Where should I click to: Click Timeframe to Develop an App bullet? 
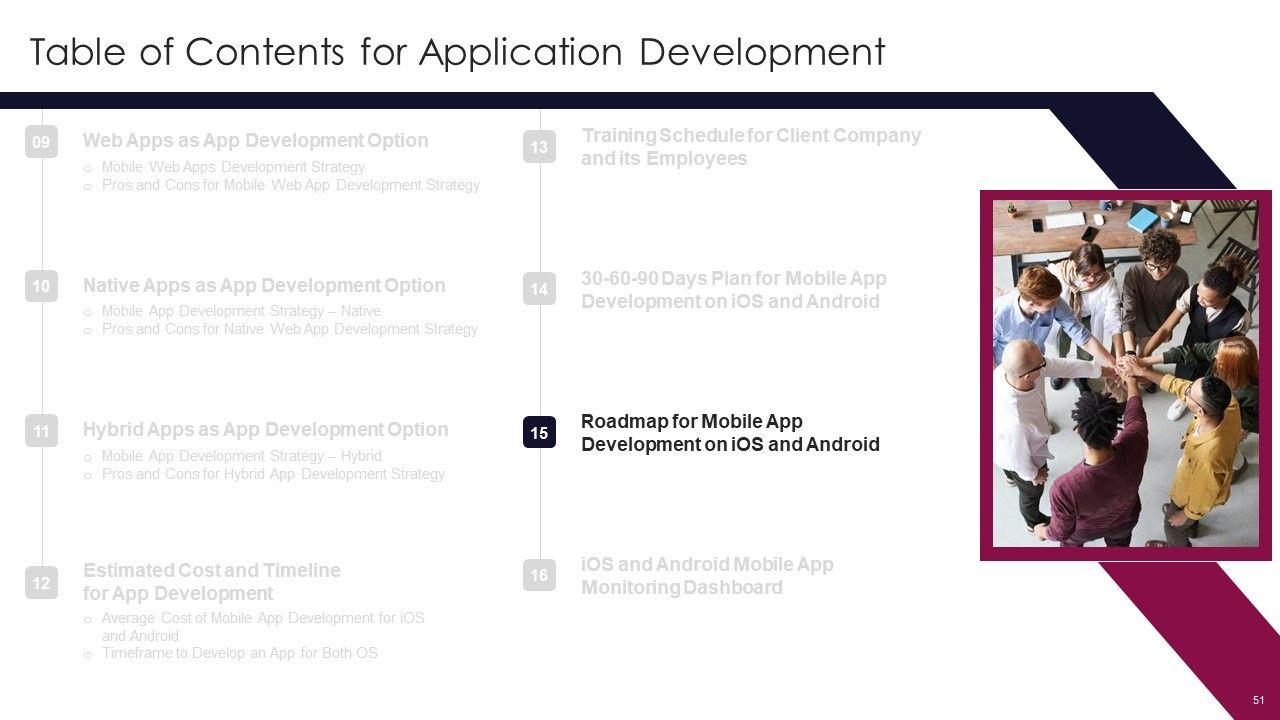point(239,653)
